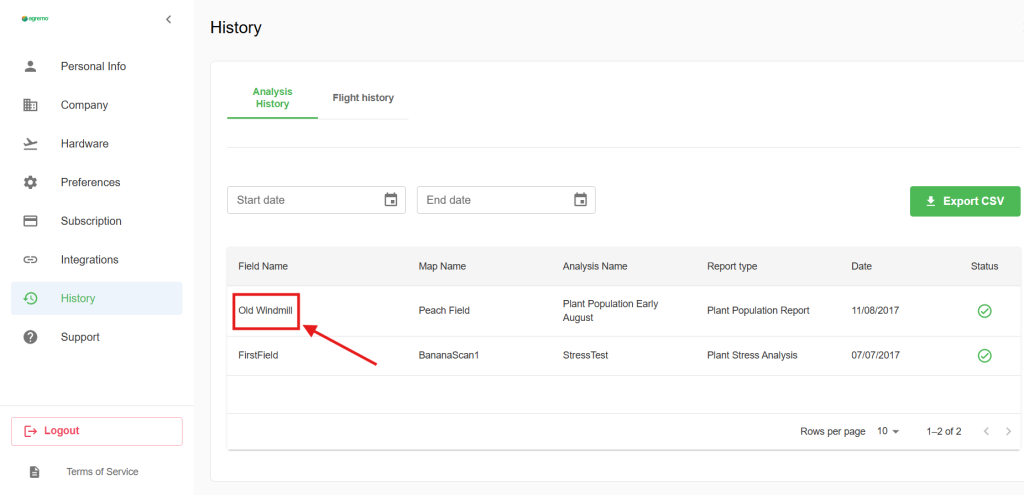Click the Start date input field

[305, 200]
